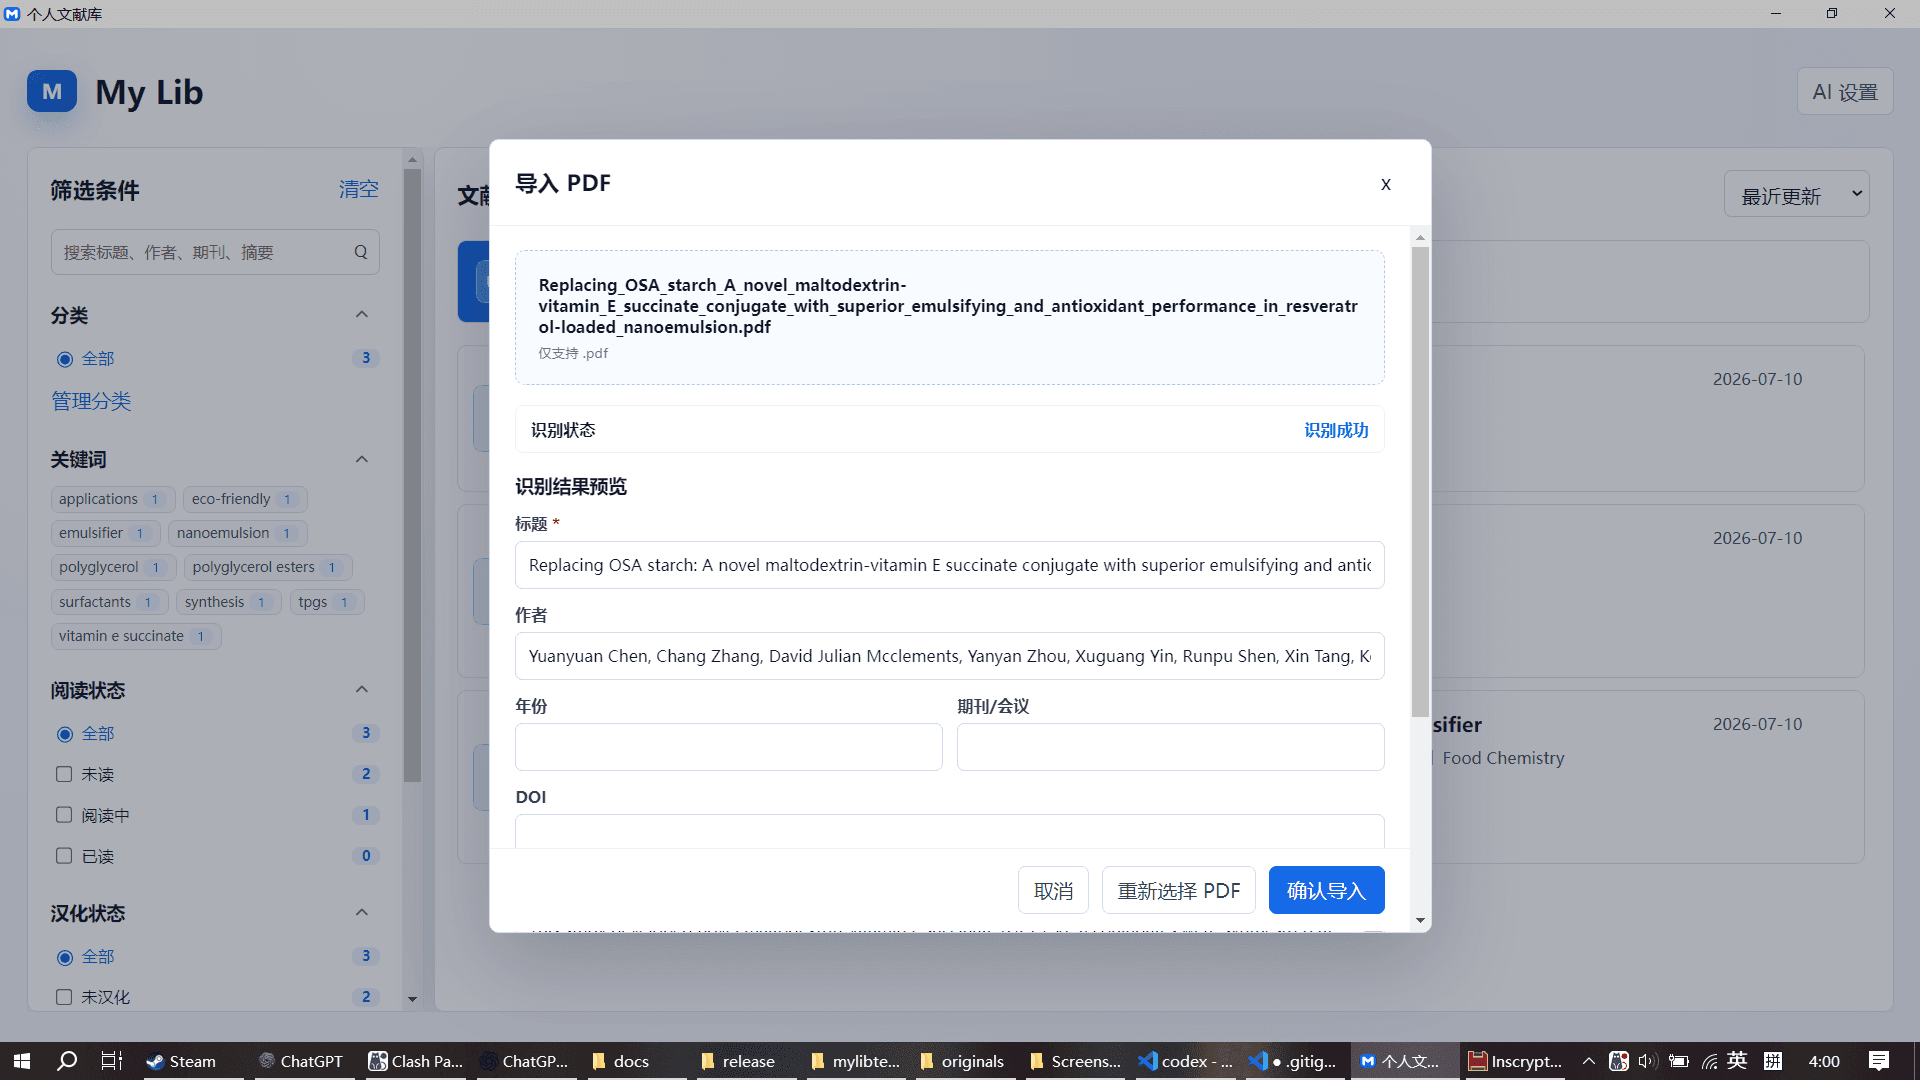
Task: Click sidebar scrollbar down arrow
Action: click(x=412, y=999)
